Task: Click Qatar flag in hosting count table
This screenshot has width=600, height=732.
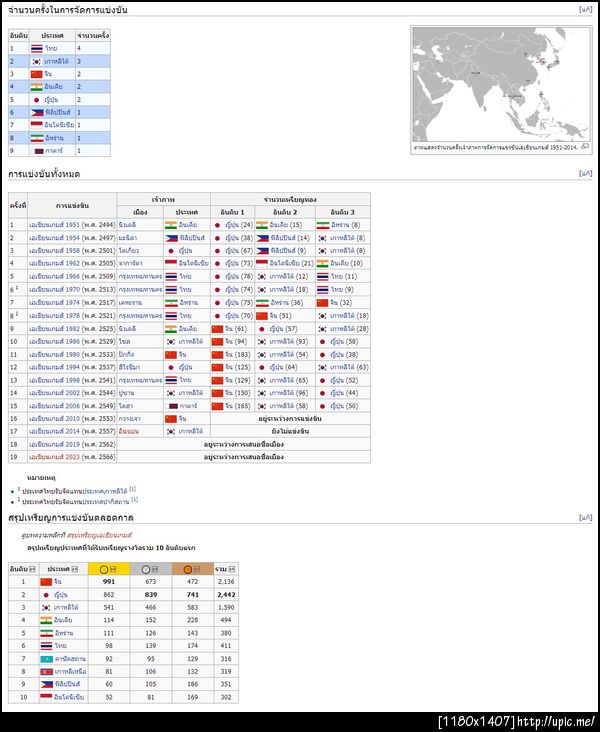Action: (38, 151)
